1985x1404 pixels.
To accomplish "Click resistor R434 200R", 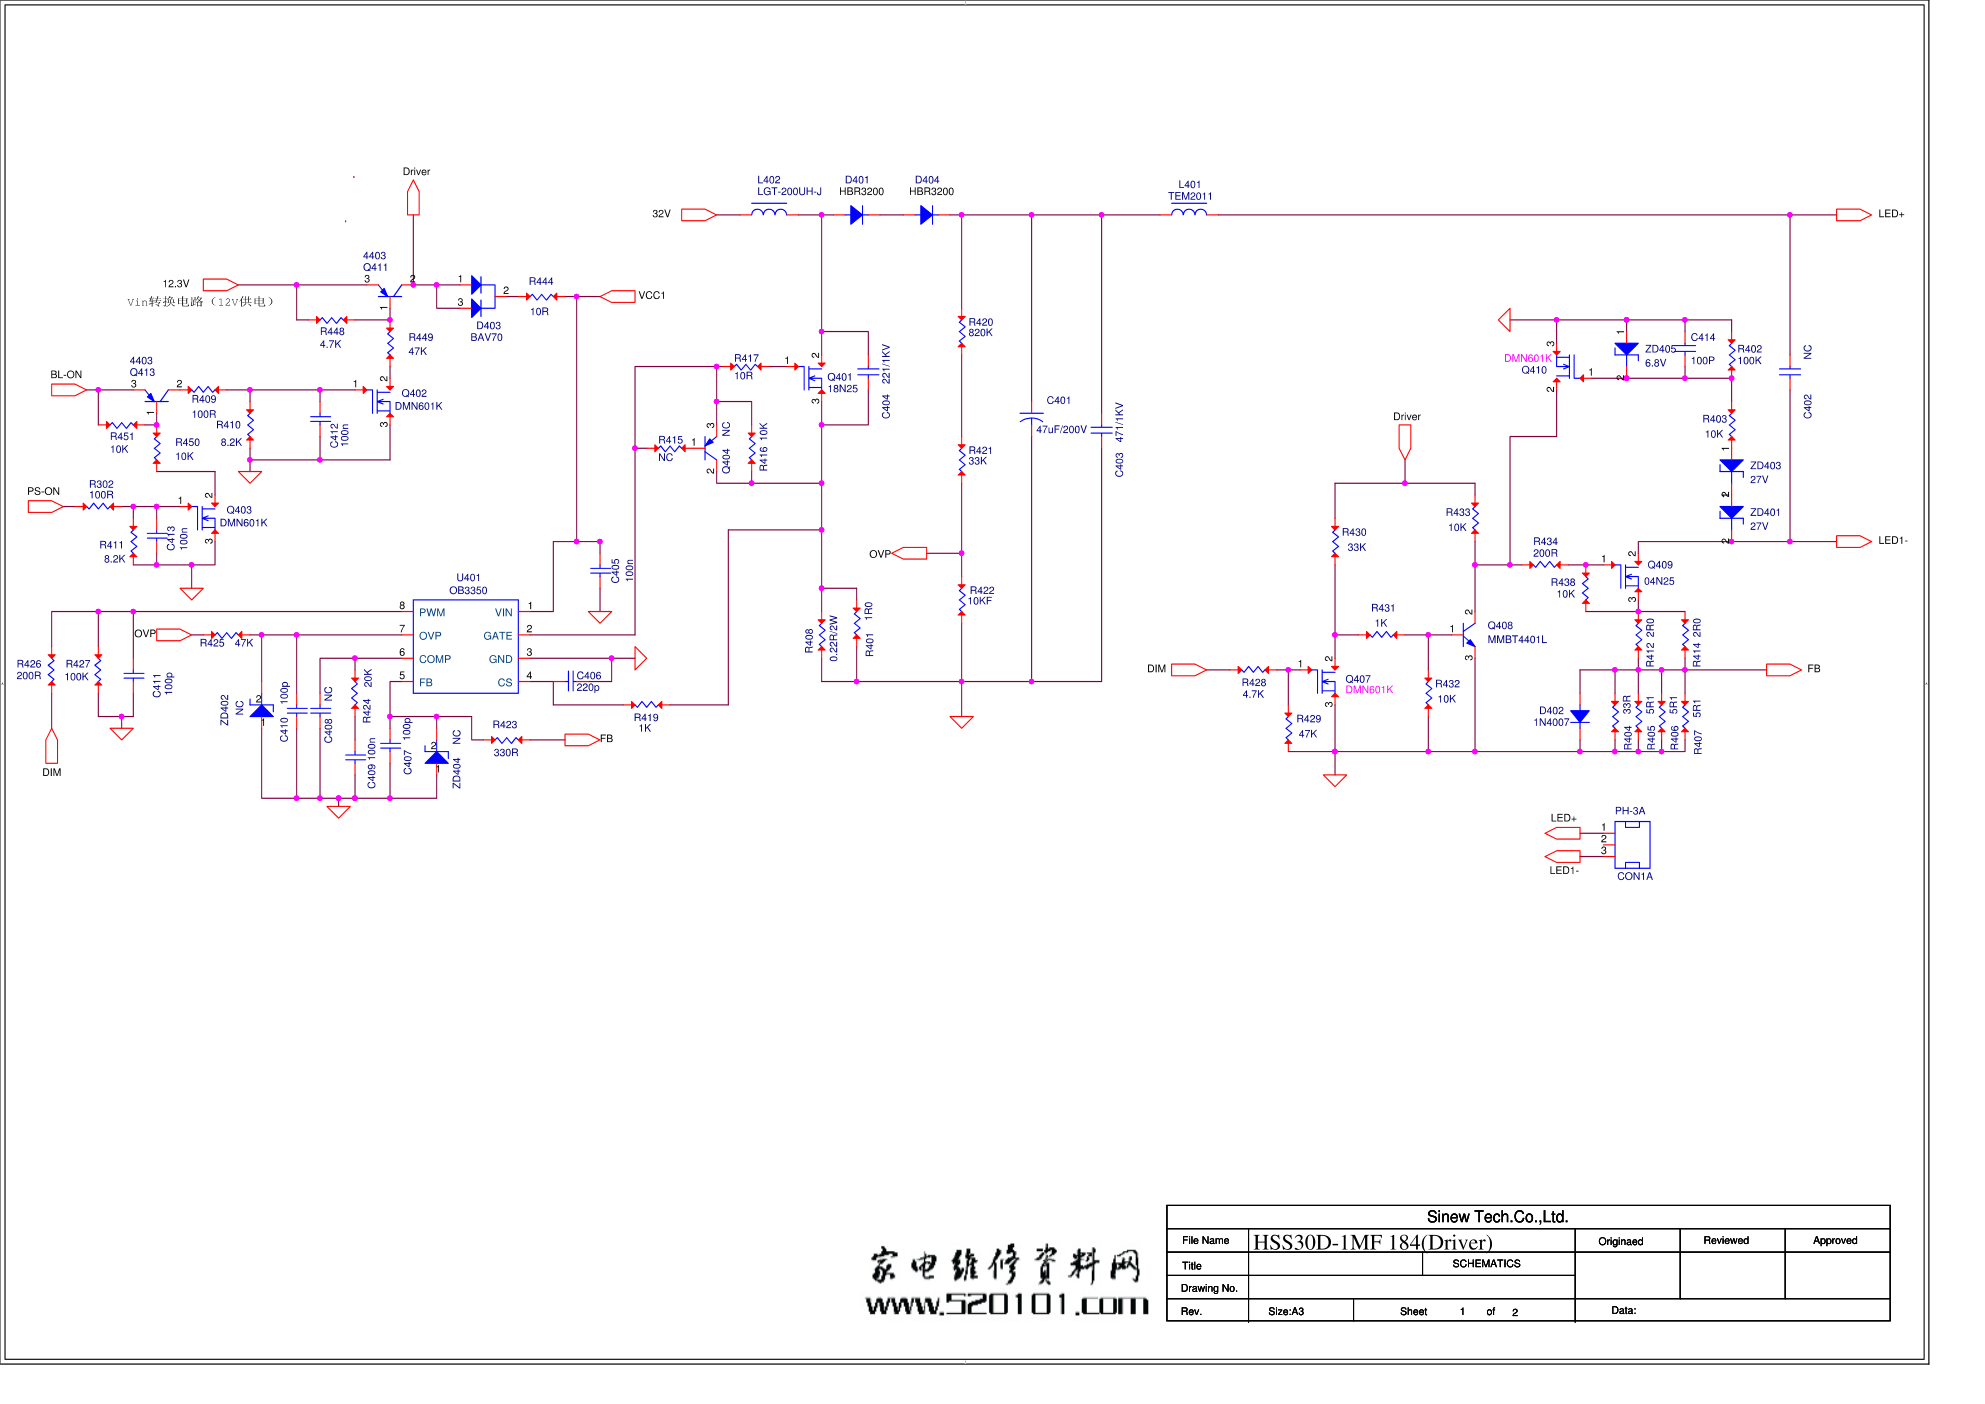I will coord(1545,565).
